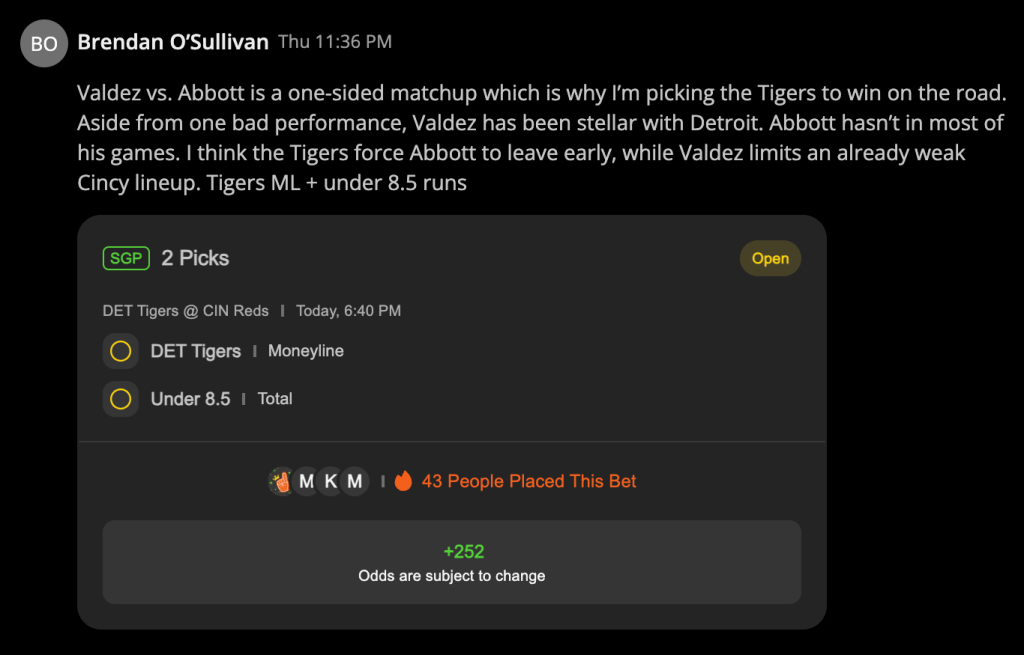The height and width of the screenshot is (655, 1024).
Task: Toggle the DET Tigers Moneyline pick circle
Action: pos(120,351)
